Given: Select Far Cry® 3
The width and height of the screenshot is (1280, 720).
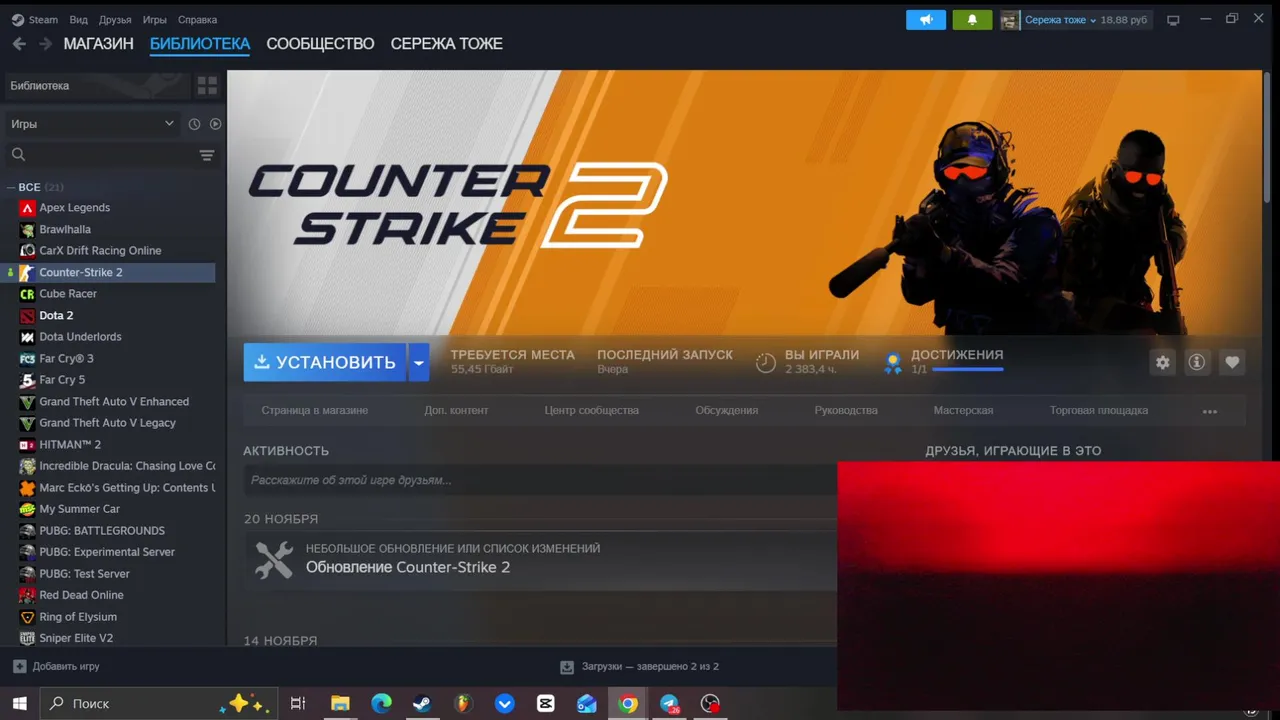Looking at the screenshot, I should pyautogui.click(x=66, y=358).
